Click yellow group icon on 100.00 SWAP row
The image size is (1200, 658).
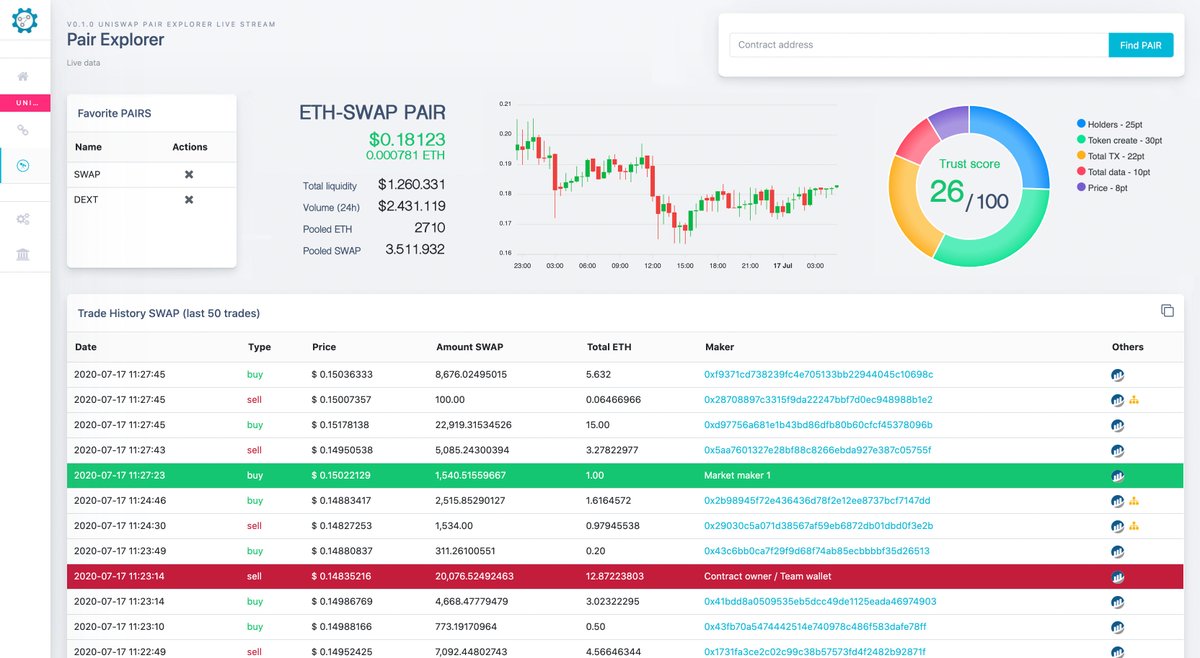(1134, 400)
